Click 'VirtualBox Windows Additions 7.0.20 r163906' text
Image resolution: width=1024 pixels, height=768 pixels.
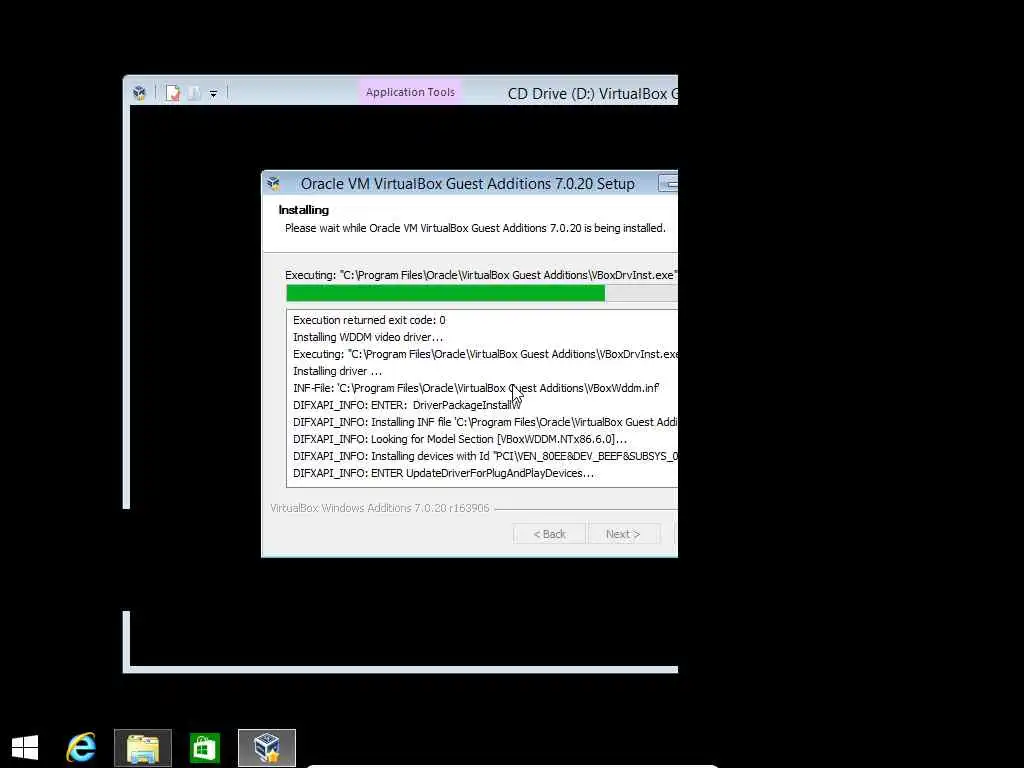point(379,507)
